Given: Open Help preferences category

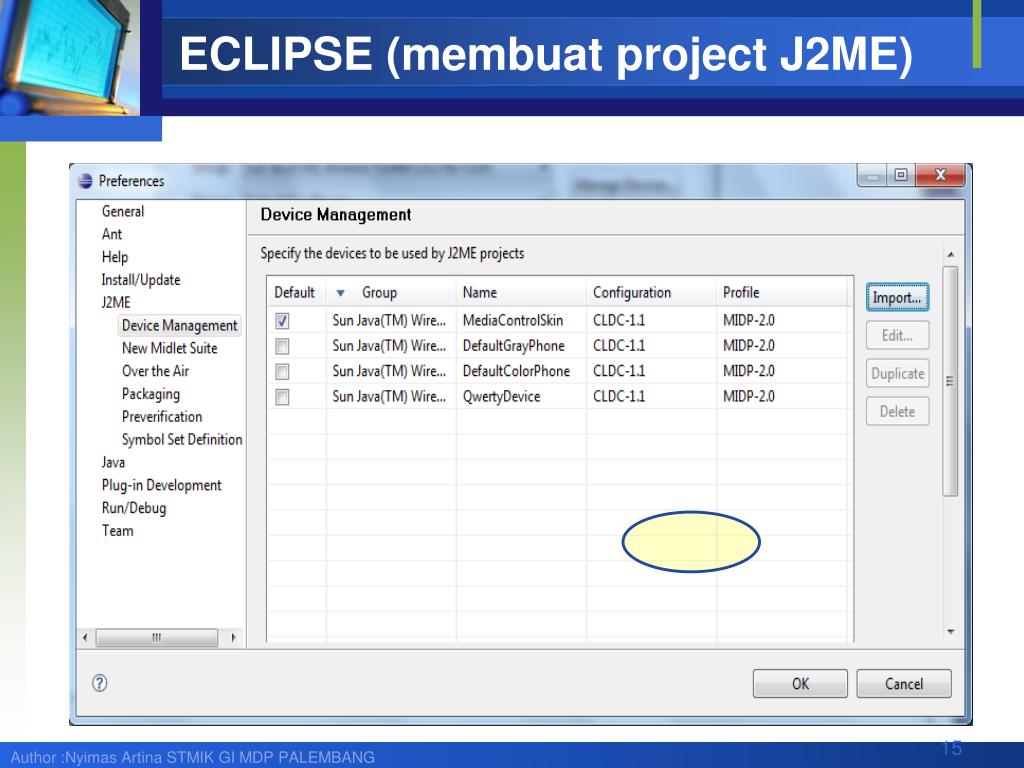Looking at the screenshot, I should click(115, 257).
